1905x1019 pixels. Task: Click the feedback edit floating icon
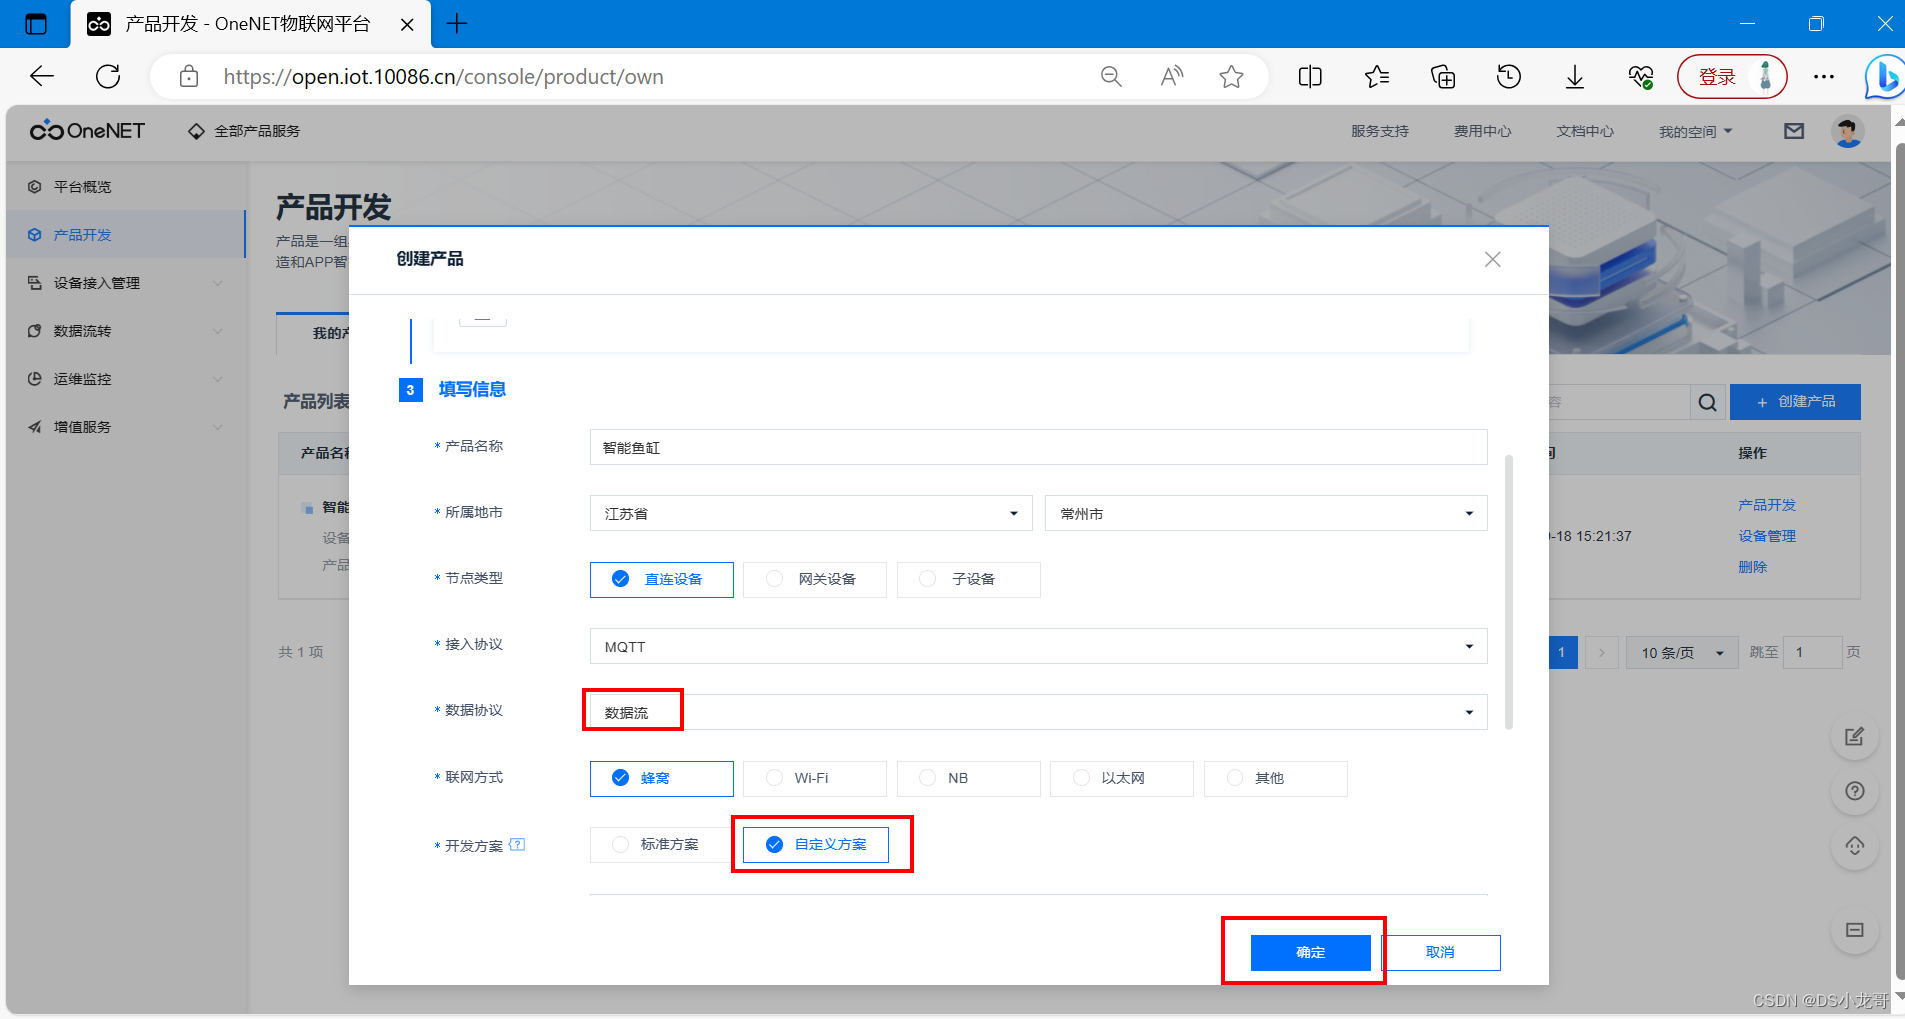point(1855,737)
